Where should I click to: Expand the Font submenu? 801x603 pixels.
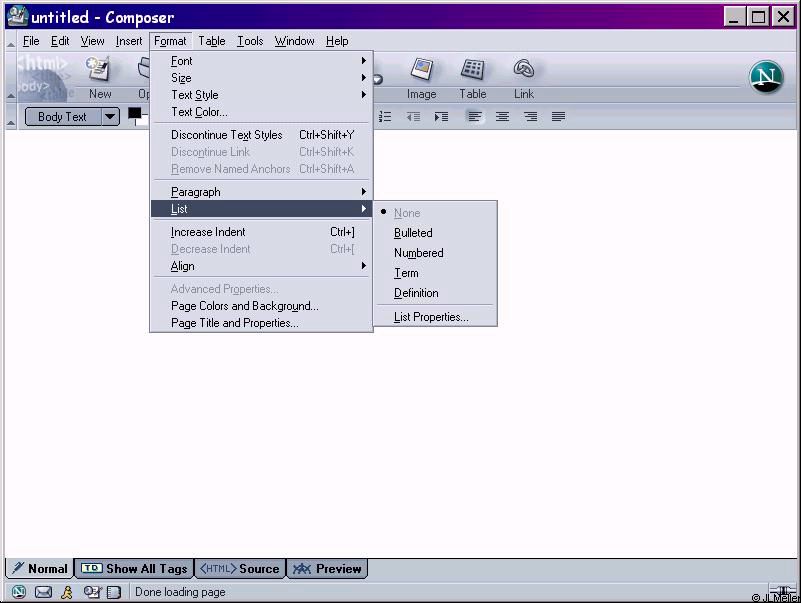tap(263, 61)
